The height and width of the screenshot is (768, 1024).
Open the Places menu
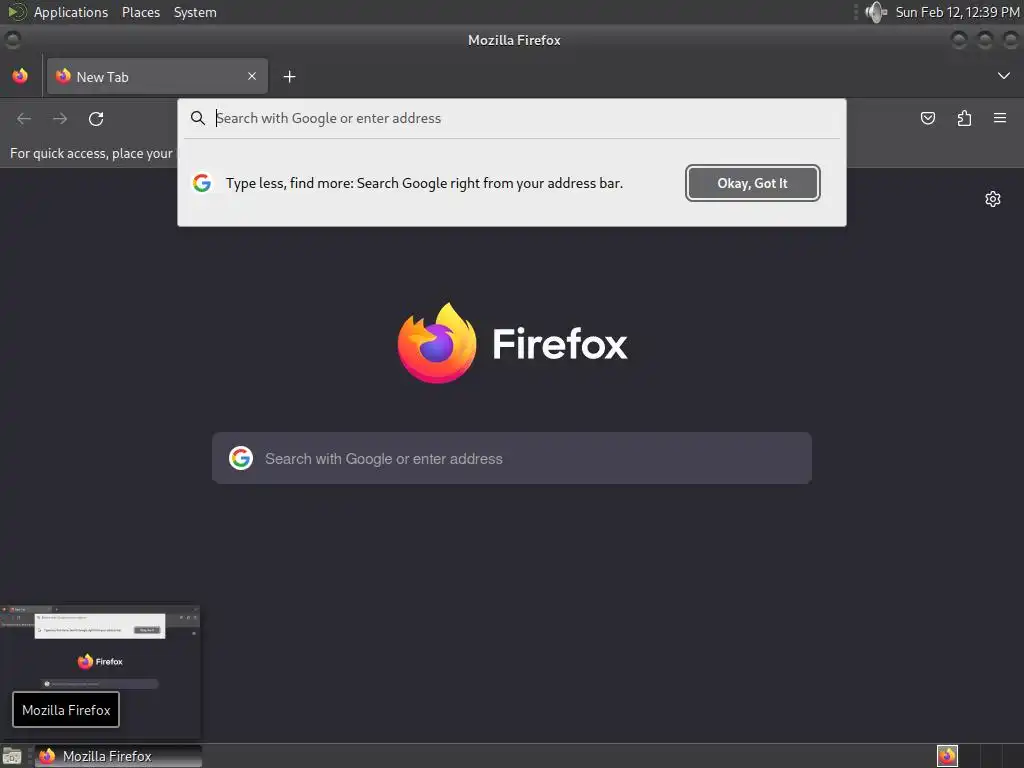[141, 12]
